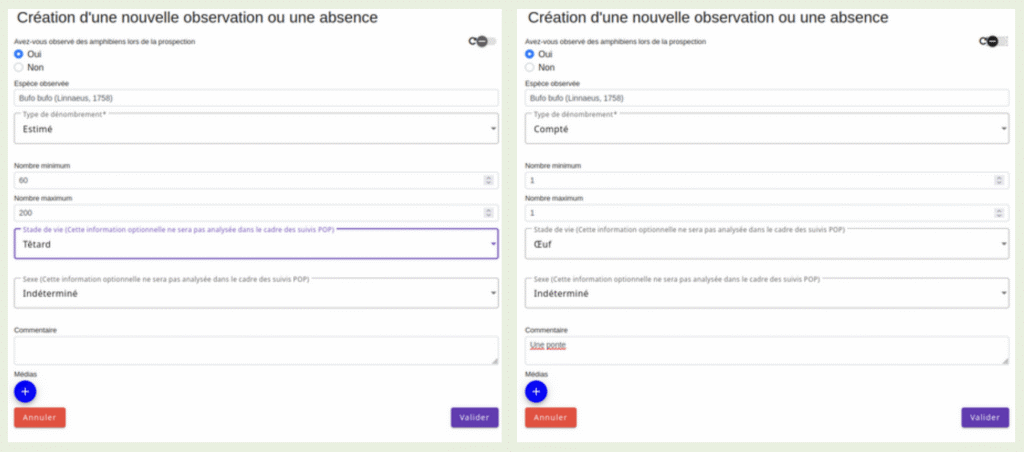Screen dimensions: 1024x452
Task: Add media with plus icon in right form
Action: [x=536, y=391]
